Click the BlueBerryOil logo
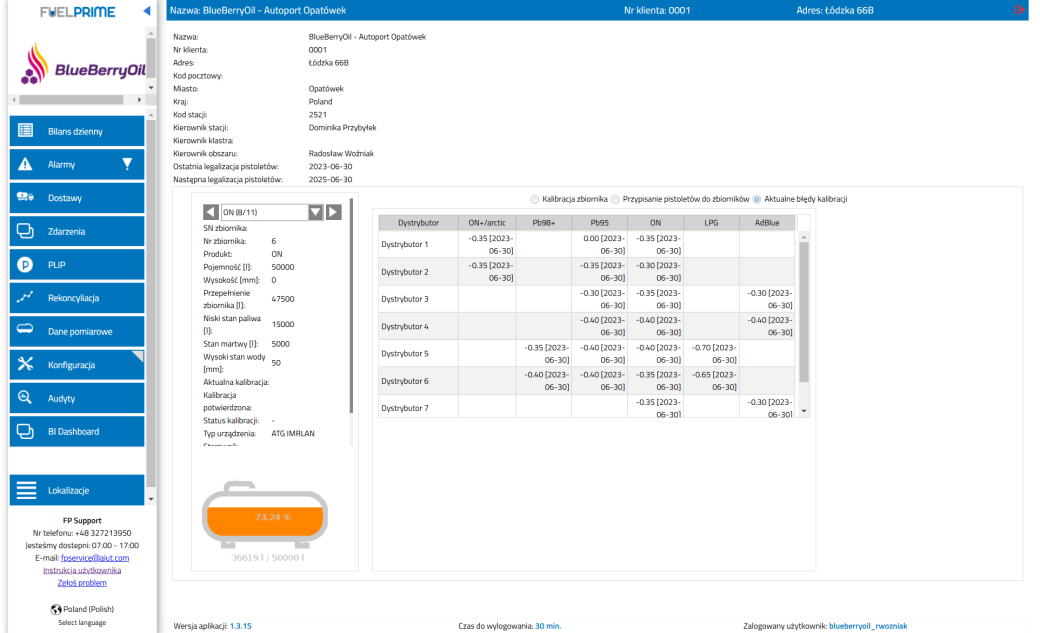The width and height of the screenshot is (1040, 633). (82, 65)
